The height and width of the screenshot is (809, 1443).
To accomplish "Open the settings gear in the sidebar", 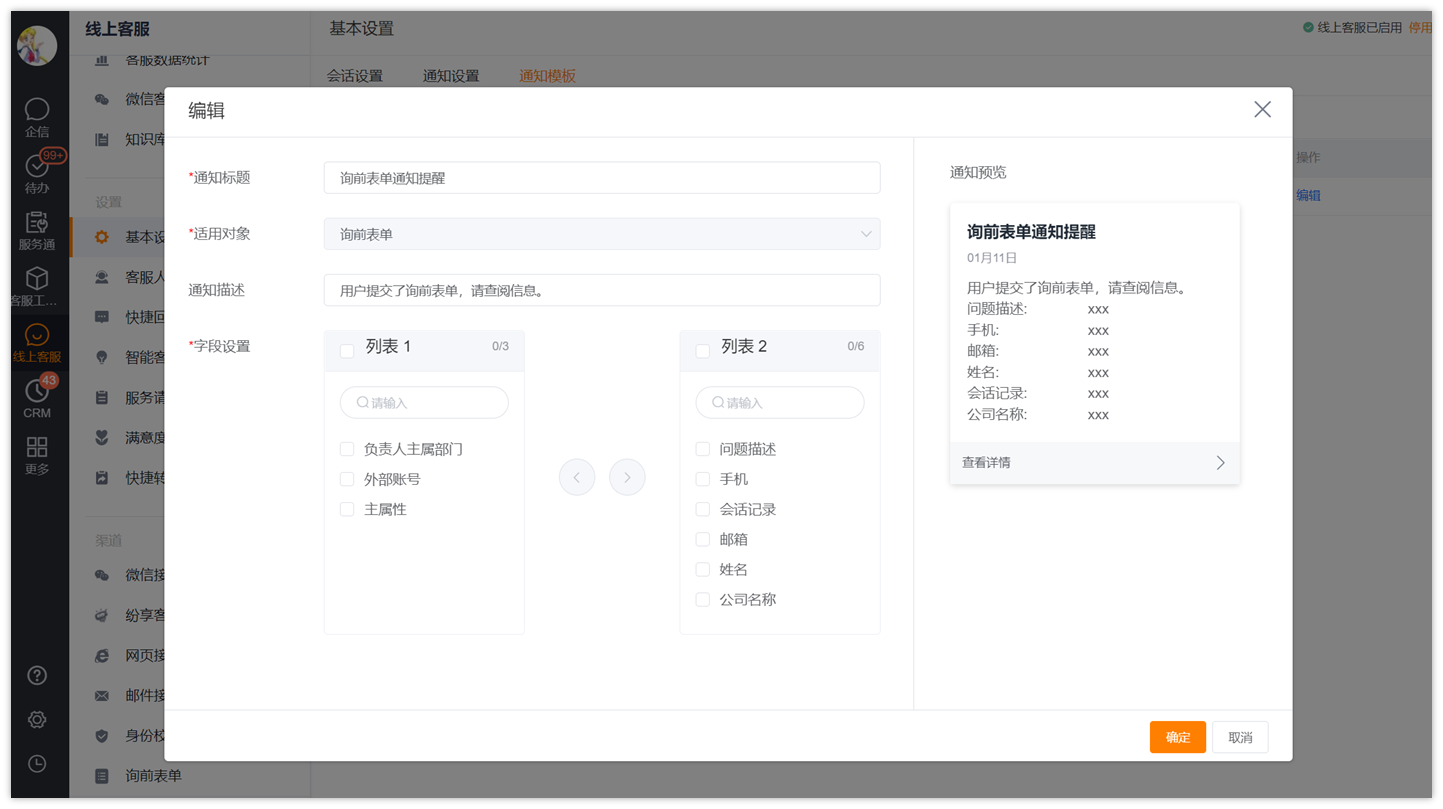I will 37,720.
